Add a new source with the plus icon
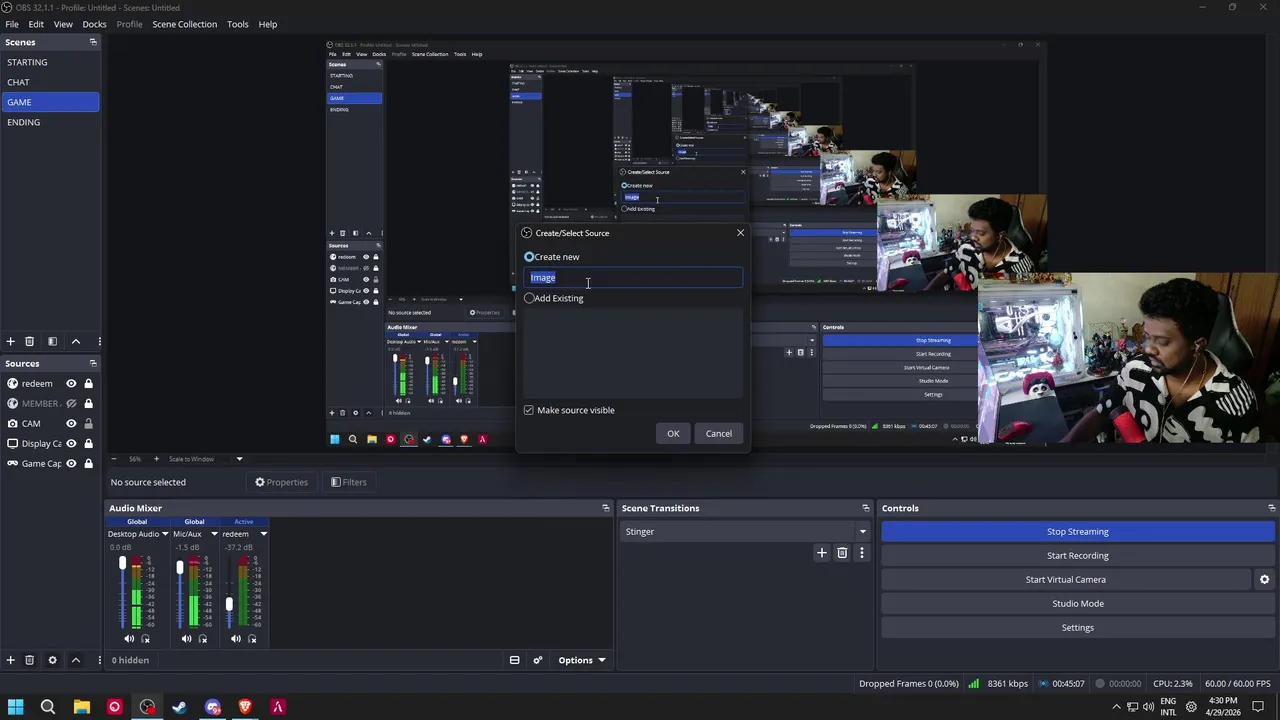Viewport: 1280px width, 720px height. [10, 660]
